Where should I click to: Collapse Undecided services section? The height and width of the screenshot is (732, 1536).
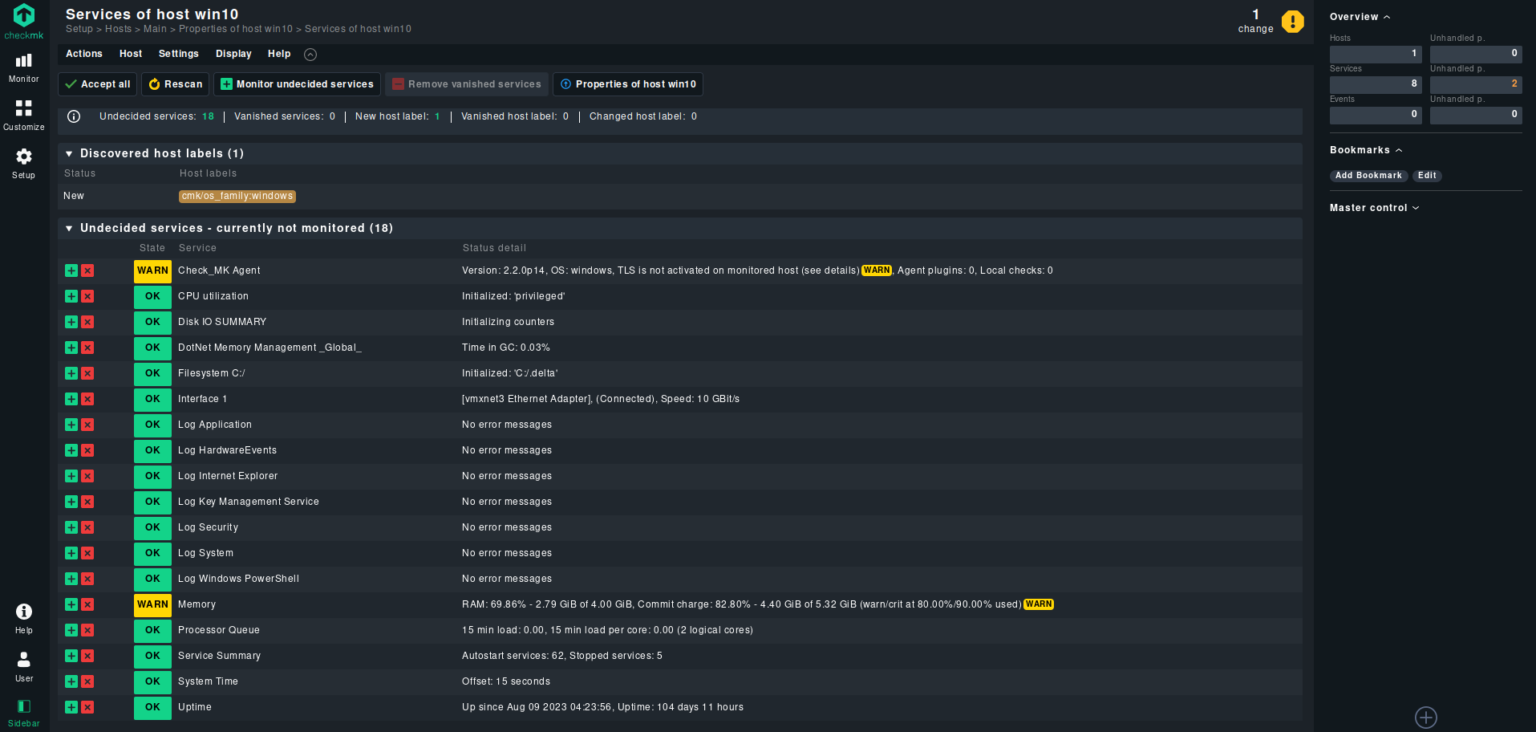(69, 229)
